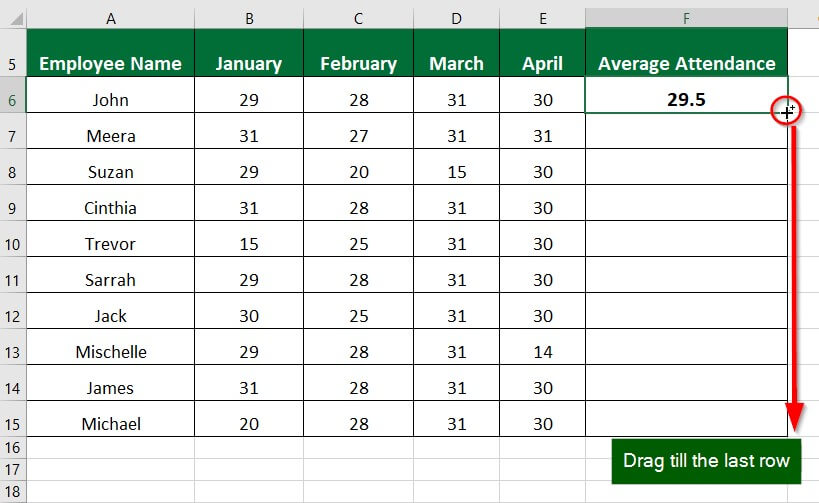Click row 15 header

tap(12, 423)
